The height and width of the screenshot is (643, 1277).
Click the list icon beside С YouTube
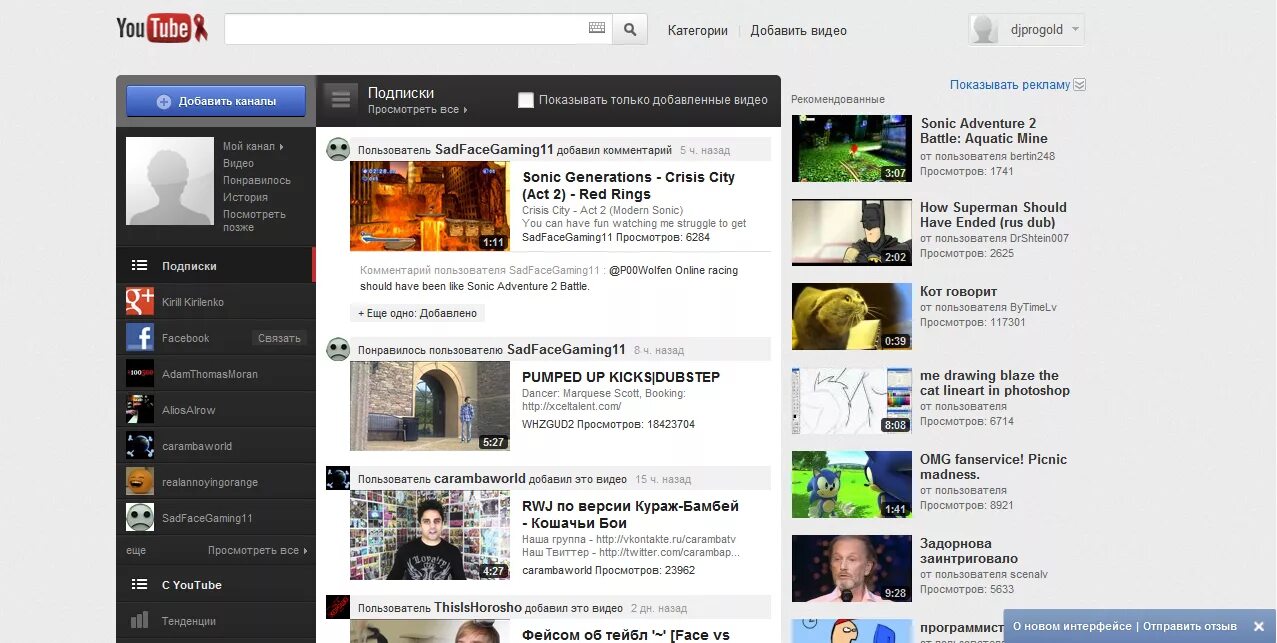(x=140, y=585)
